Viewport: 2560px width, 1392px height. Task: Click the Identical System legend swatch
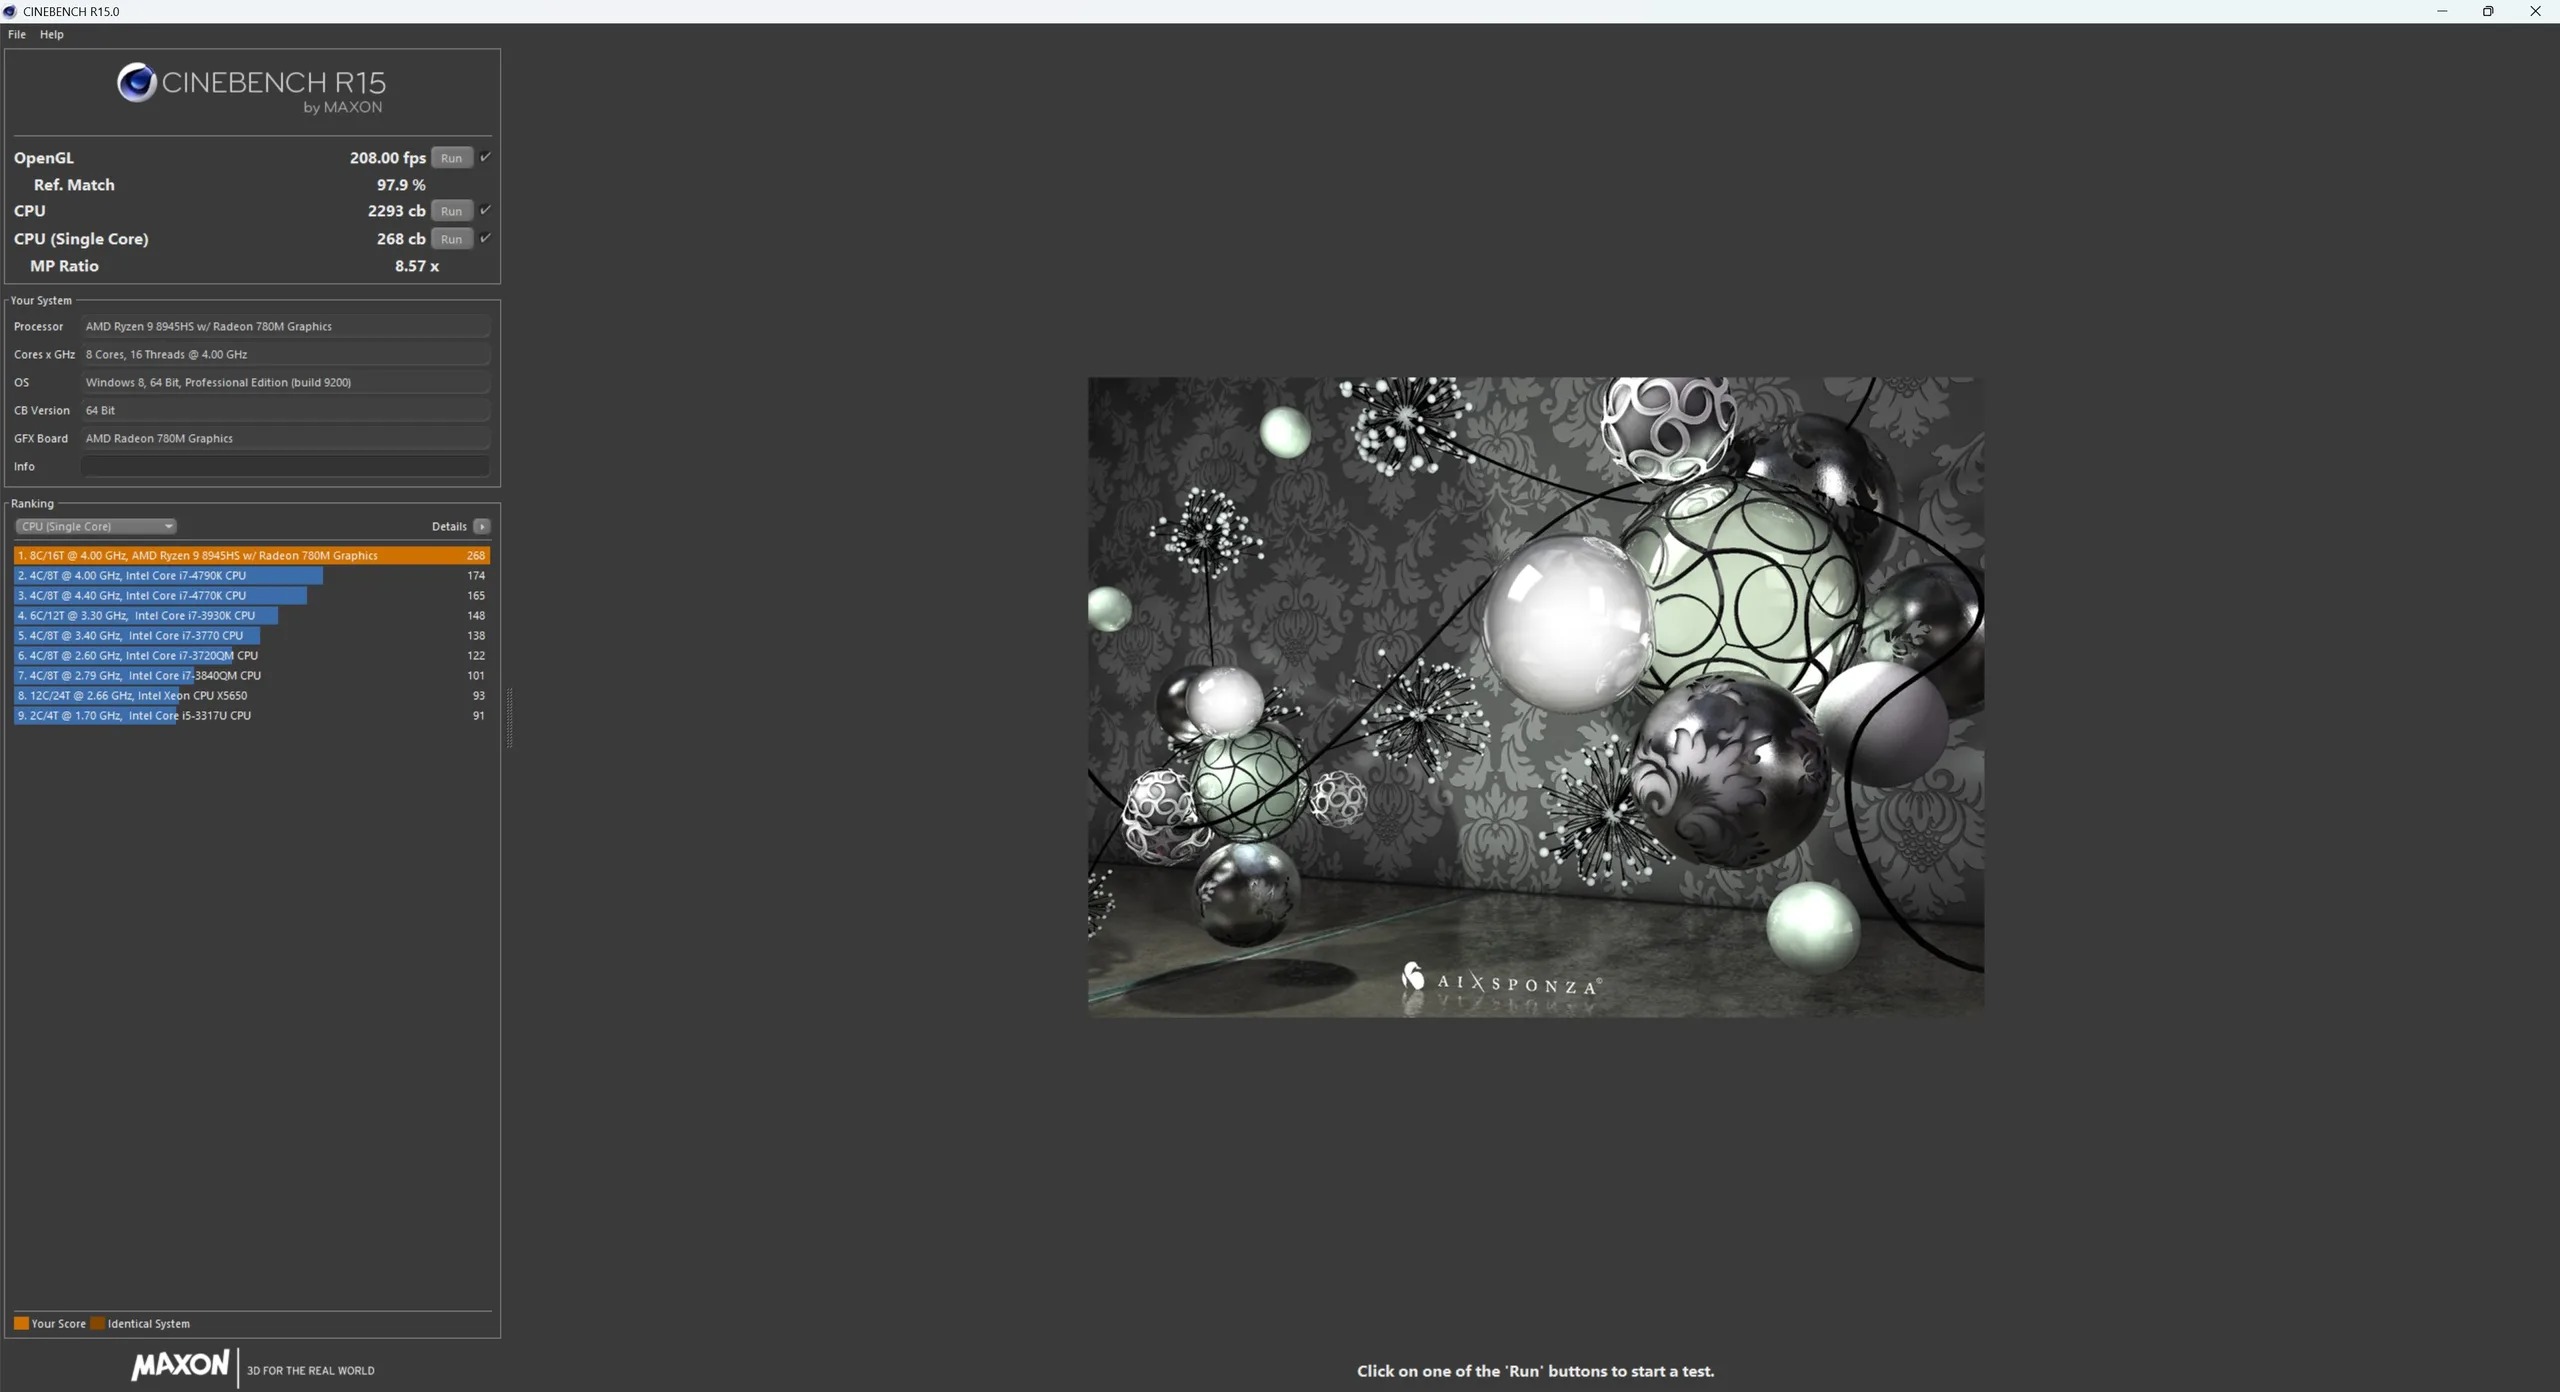pyautogui.click(x=97, y=1323)
